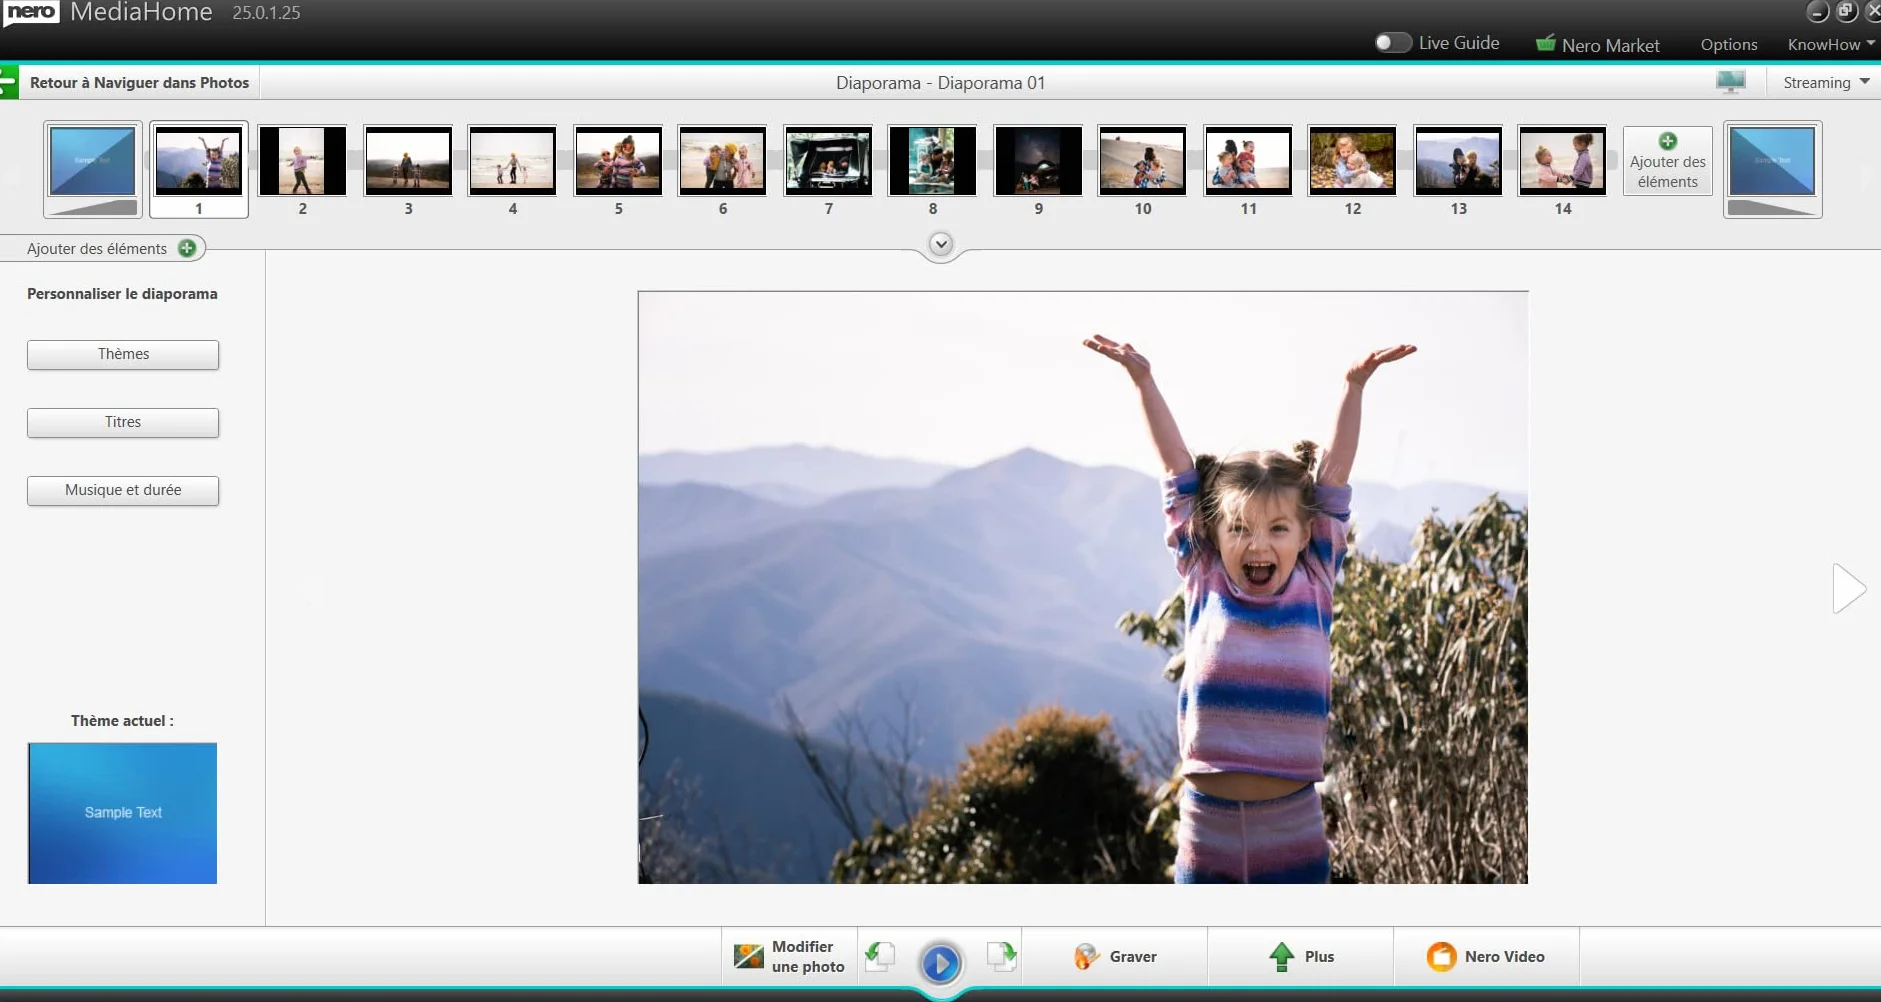Play the slideshow
Image resolution: width=1881 pixels, height=1002 pixels.
[x=941, y=963]
